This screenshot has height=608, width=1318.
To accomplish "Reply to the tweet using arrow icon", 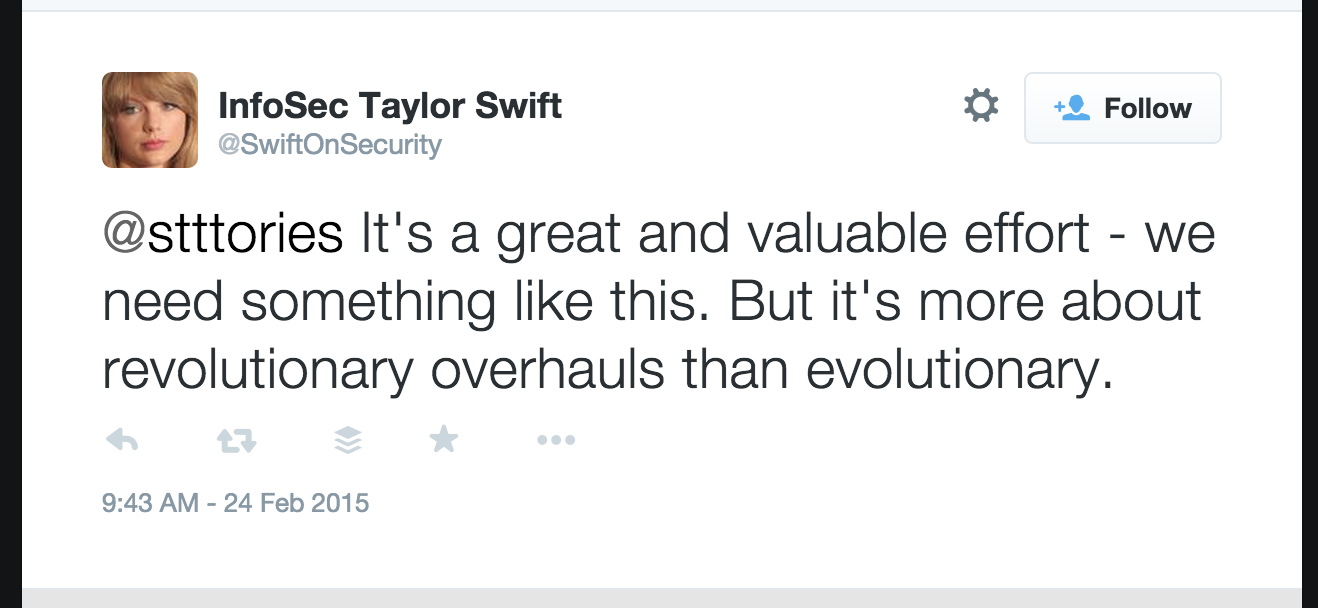I will (121, 440).
